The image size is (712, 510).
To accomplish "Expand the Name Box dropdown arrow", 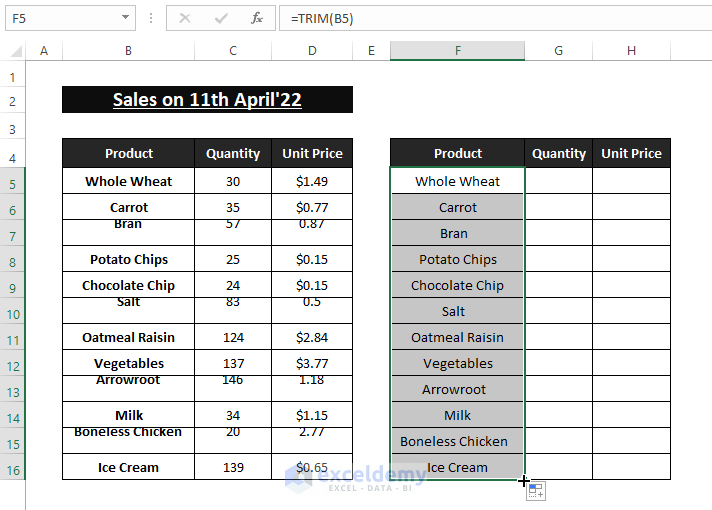I will [125, 18].
